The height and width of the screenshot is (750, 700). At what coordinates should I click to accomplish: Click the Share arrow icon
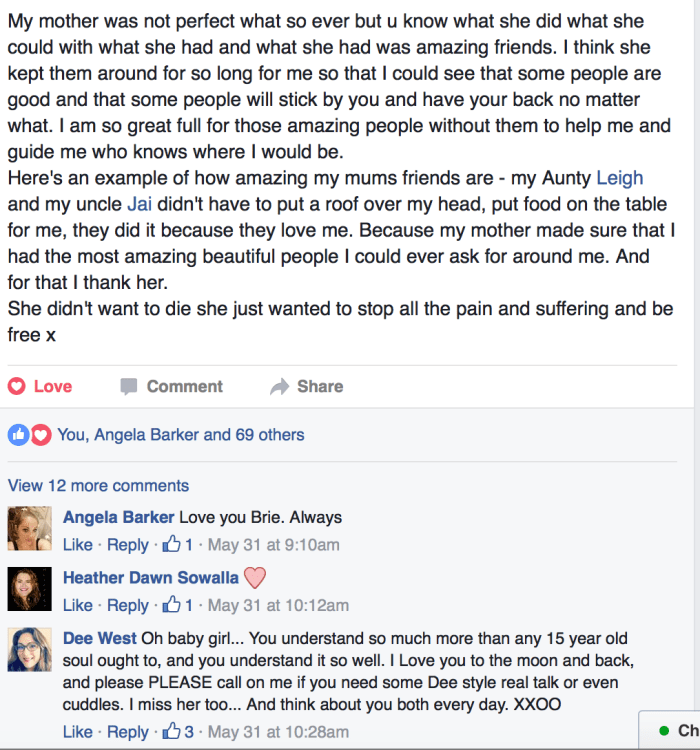279,387
